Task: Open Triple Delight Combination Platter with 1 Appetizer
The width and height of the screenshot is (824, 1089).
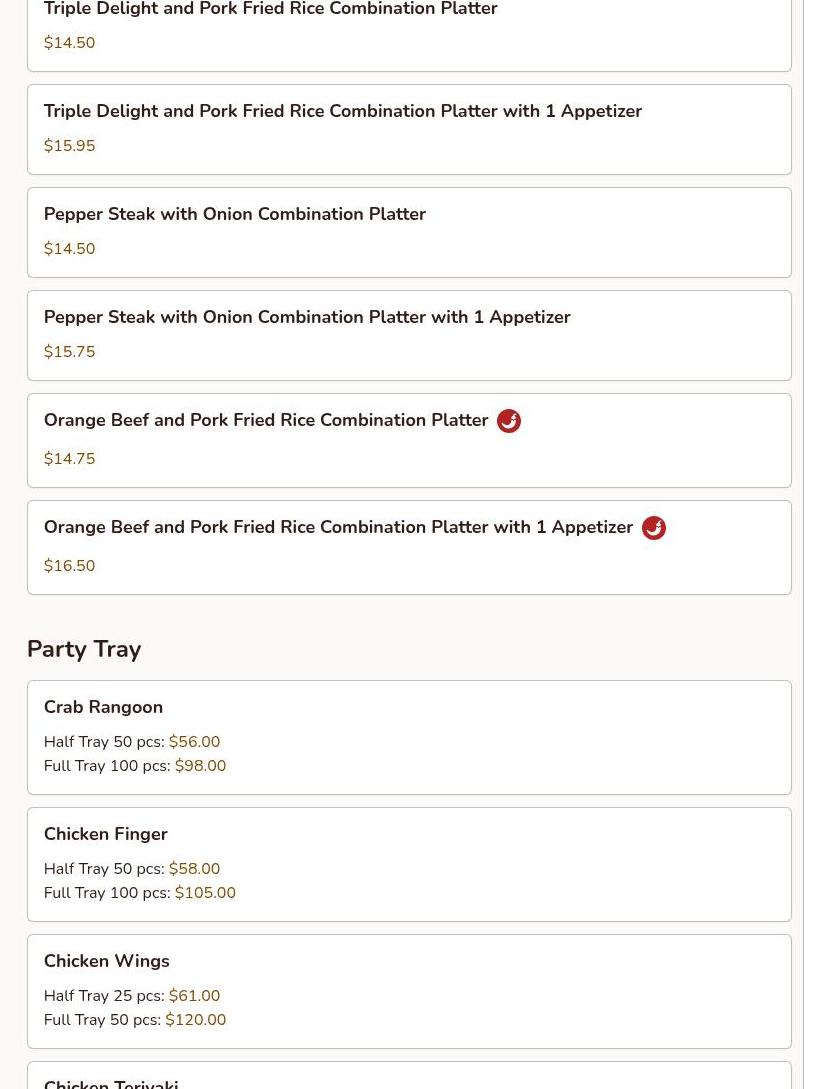Action: coord(342,111)
